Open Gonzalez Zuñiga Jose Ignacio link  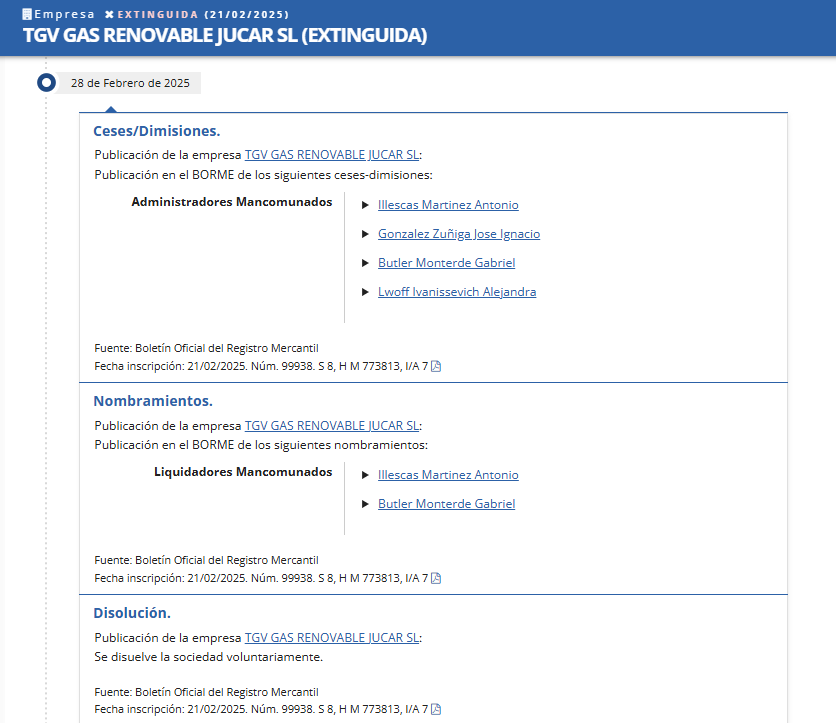point(459,234)
